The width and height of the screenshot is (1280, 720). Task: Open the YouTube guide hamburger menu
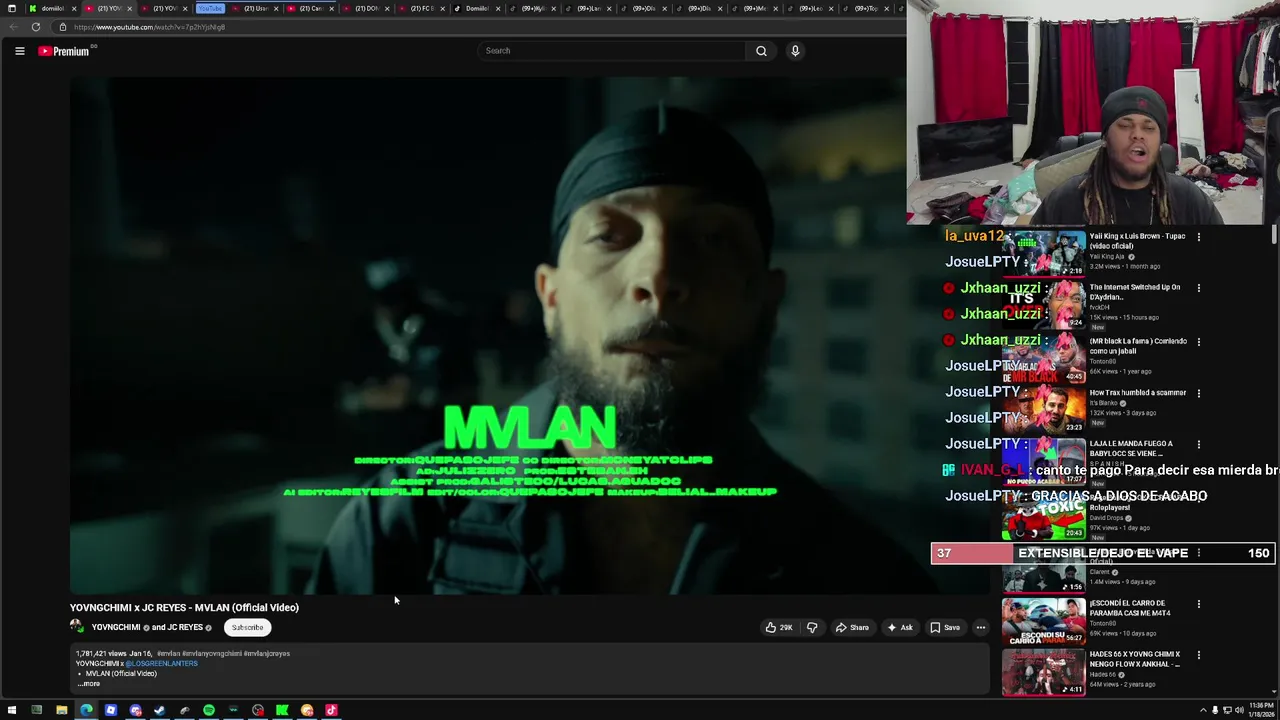[x=19, y=51]
